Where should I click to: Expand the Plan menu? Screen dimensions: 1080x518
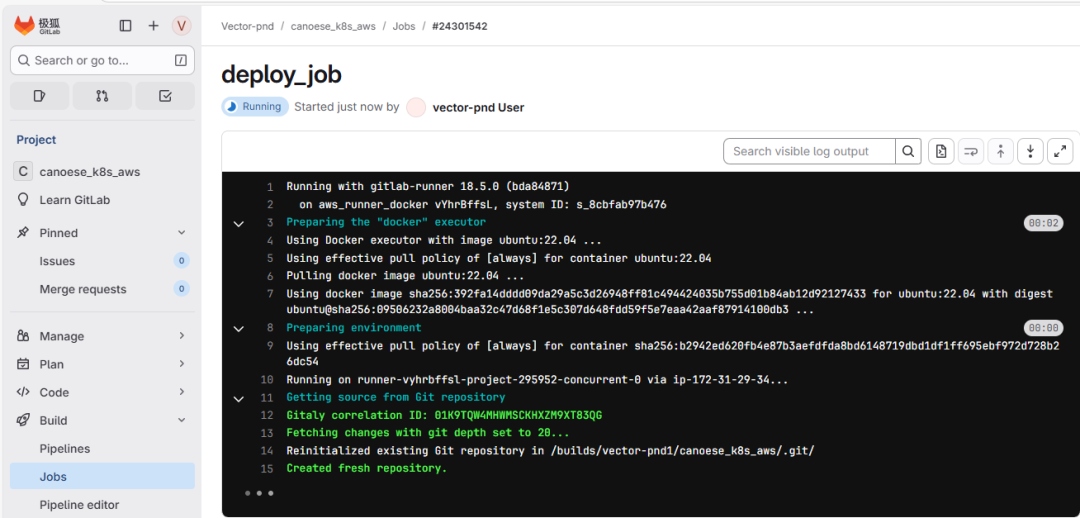point(103,364)
